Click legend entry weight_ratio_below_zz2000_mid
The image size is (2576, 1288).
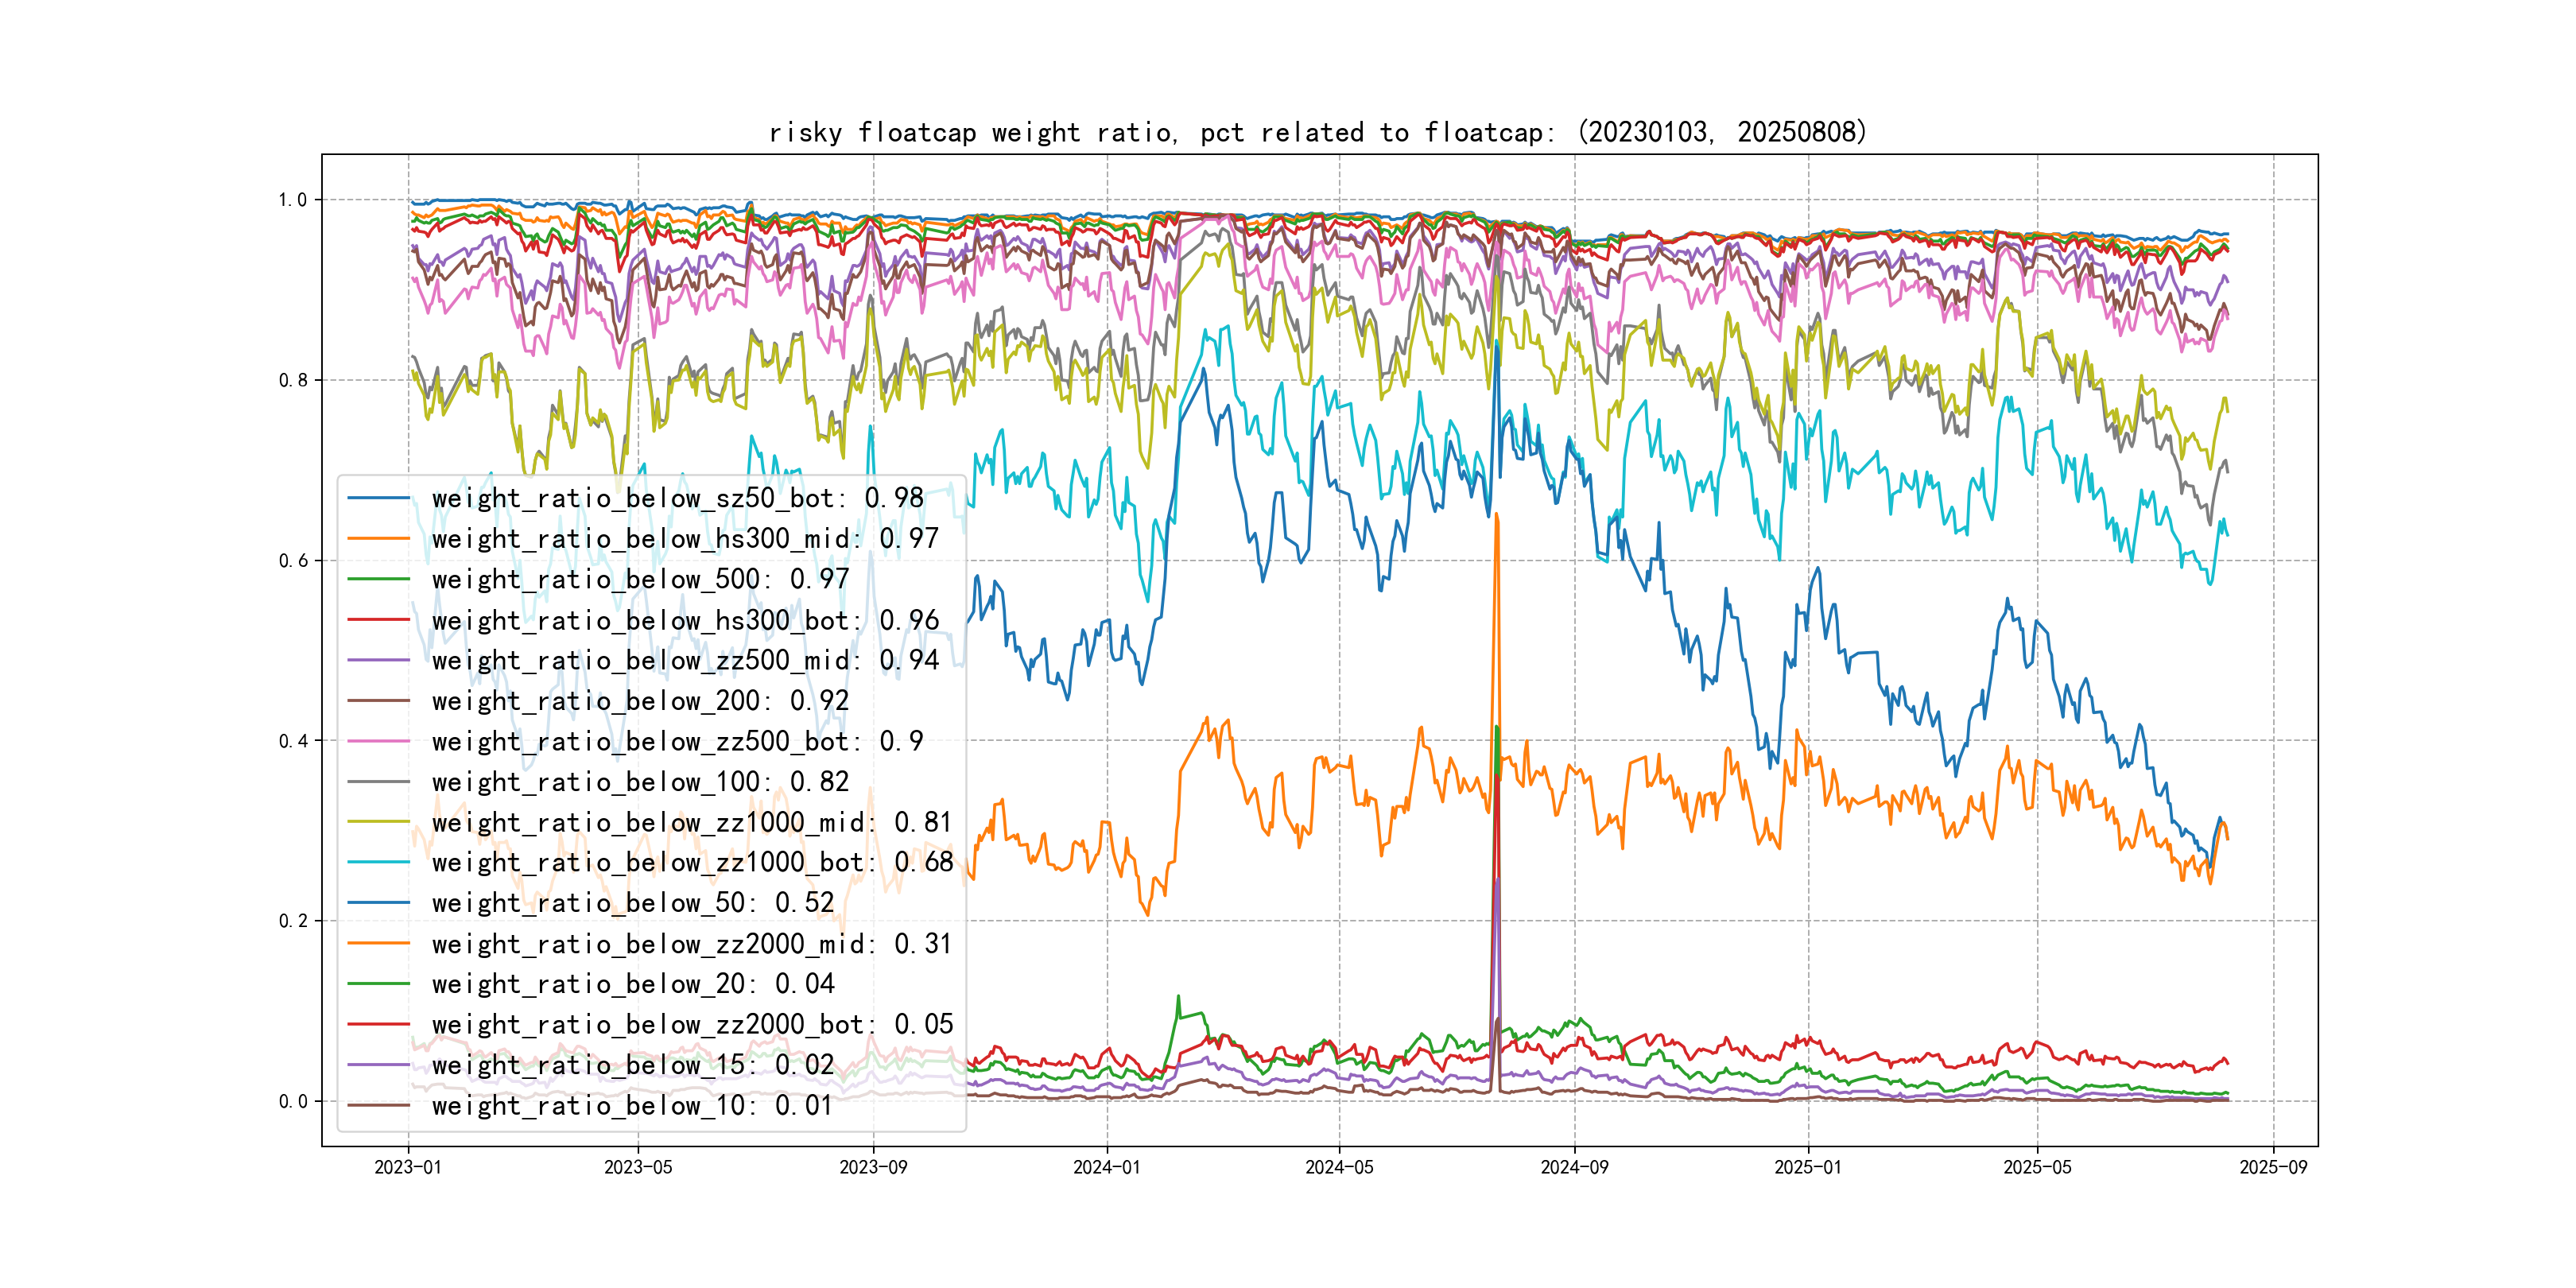coord(691,944)
